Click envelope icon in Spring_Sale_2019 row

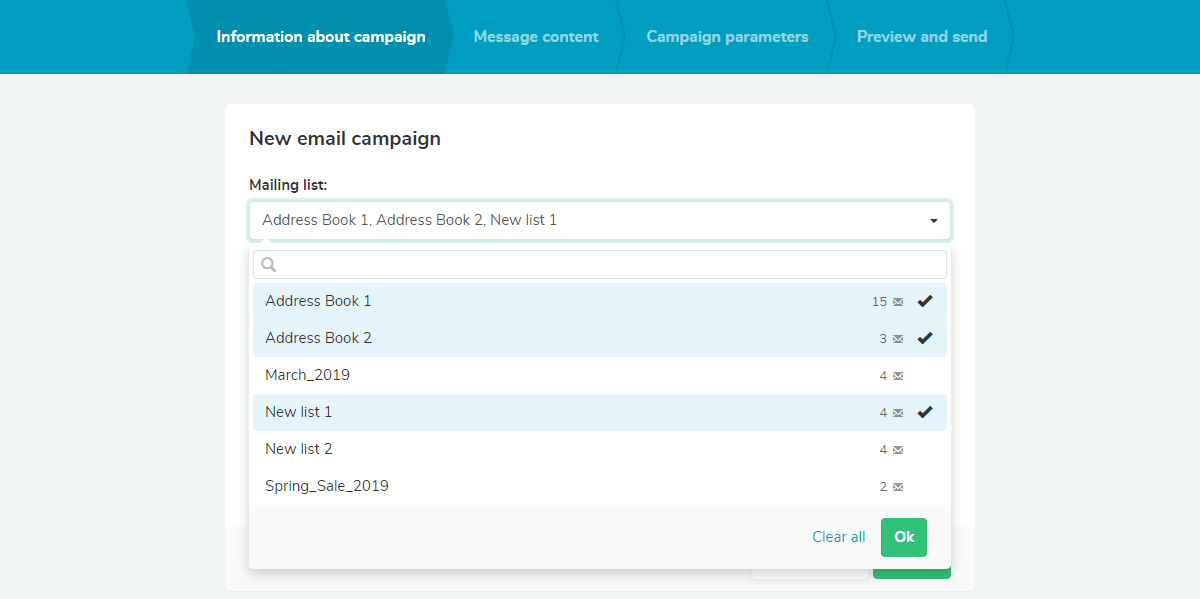[898, 487]
